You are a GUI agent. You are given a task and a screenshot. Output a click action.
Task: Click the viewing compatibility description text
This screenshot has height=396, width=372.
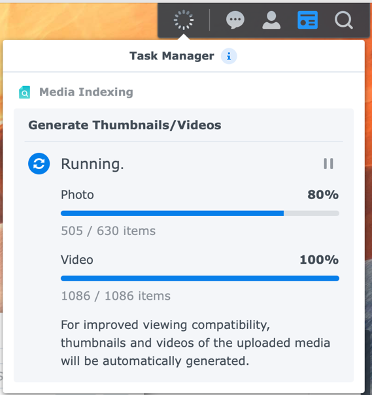click(195, 343)
